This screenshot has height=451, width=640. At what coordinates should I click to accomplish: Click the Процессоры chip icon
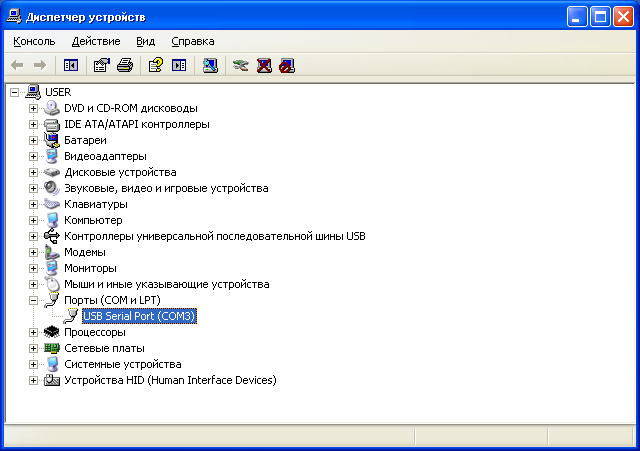[x=52, y=332]
